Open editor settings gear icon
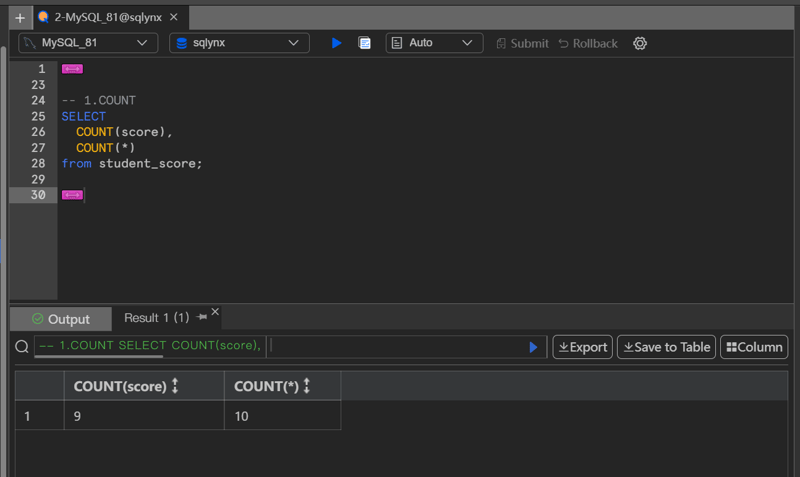 click(x=640, y=43)
